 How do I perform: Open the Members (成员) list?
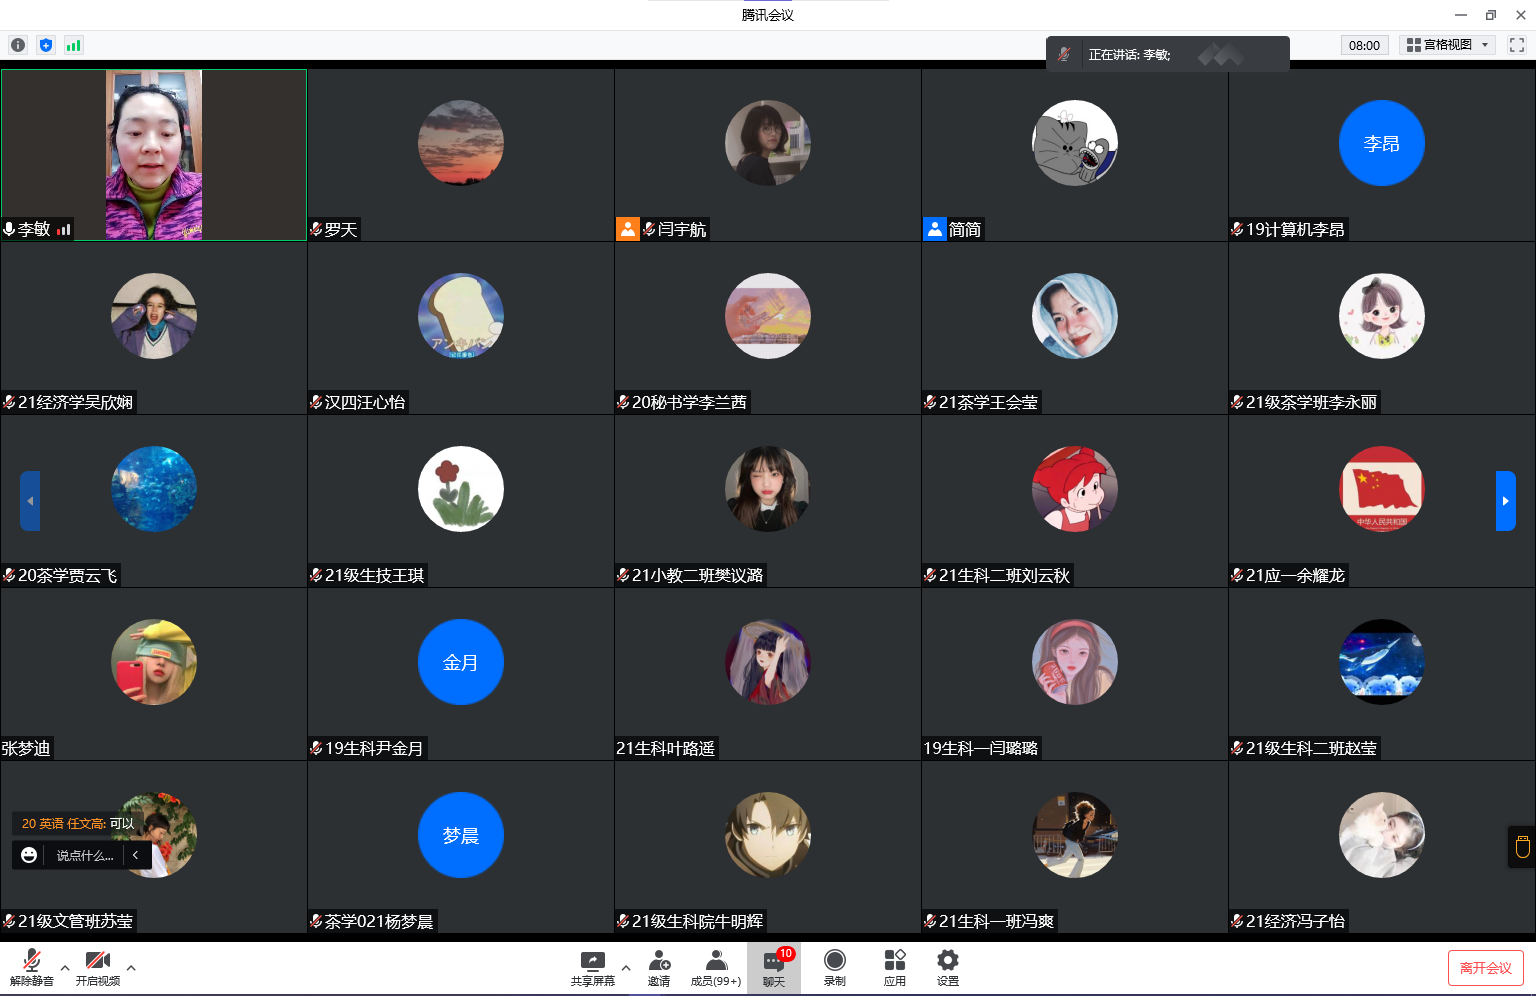pyautogui.click(x=716, y=967)
